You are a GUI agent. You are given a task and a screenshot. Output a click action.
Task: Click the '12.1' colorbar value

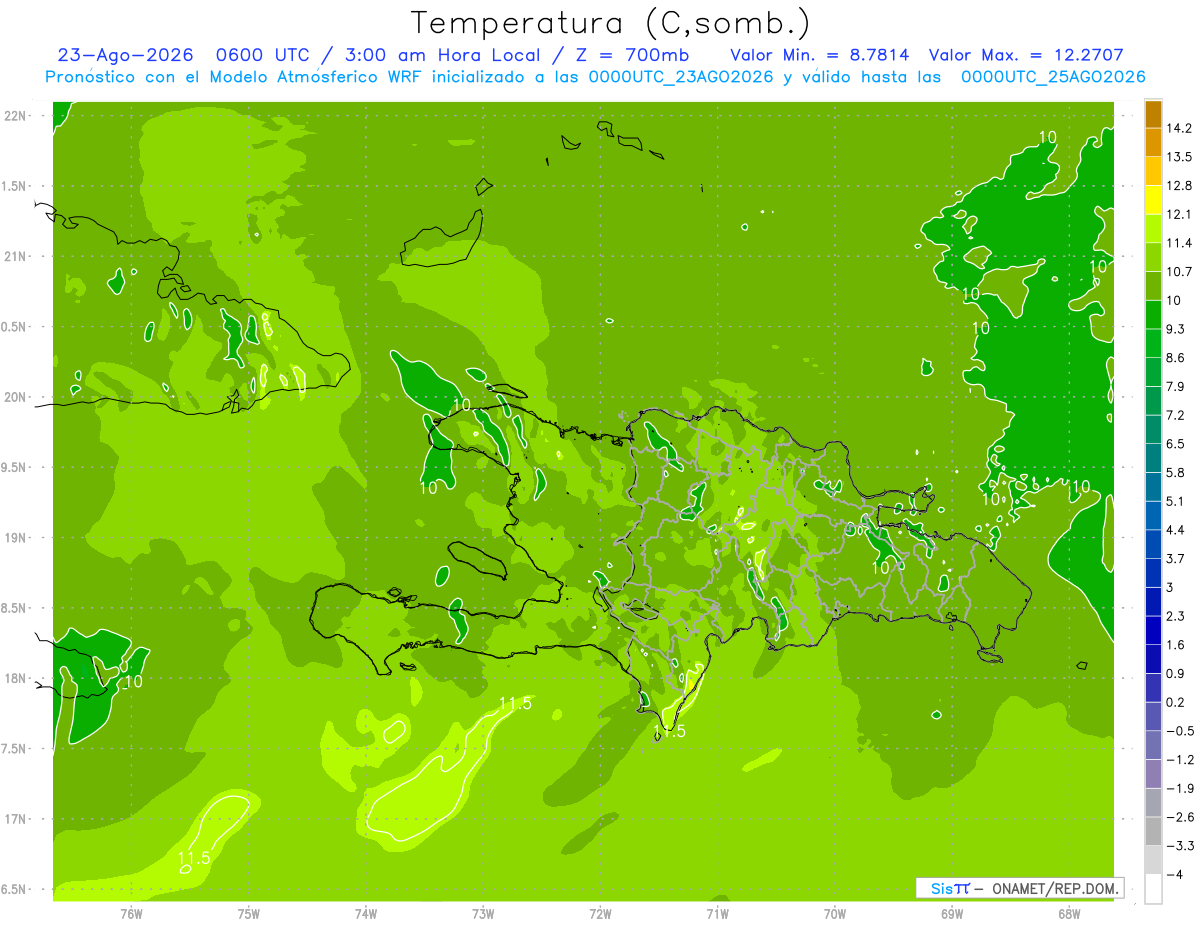coord(1179,214)
